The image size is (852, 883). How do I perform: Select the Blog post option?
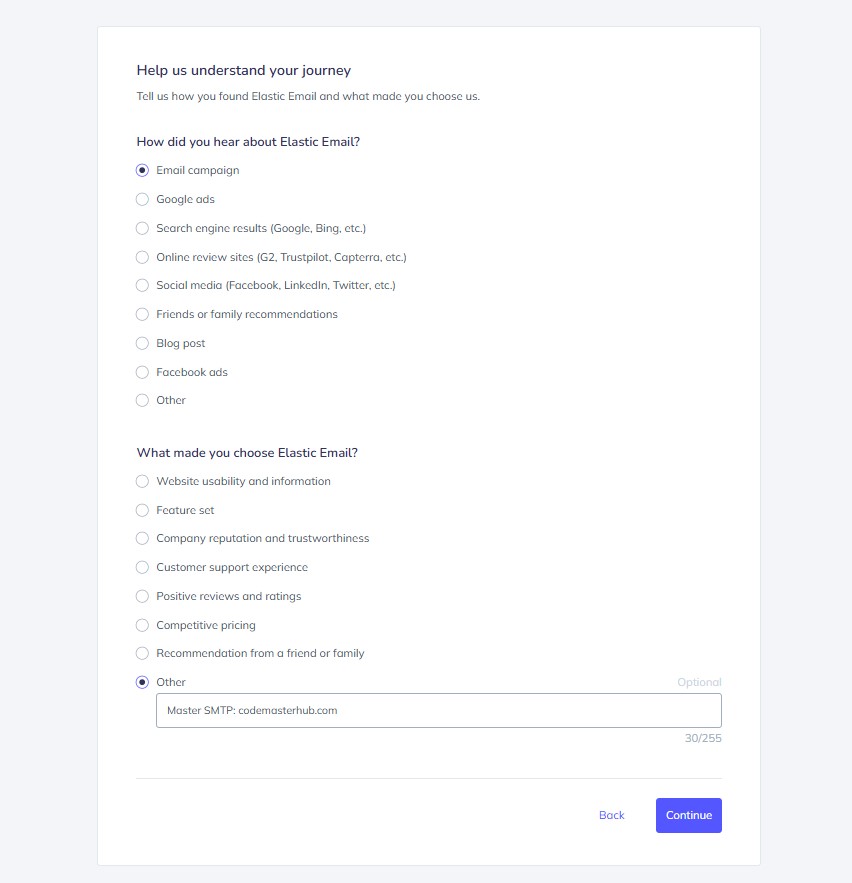click(142, 343)
